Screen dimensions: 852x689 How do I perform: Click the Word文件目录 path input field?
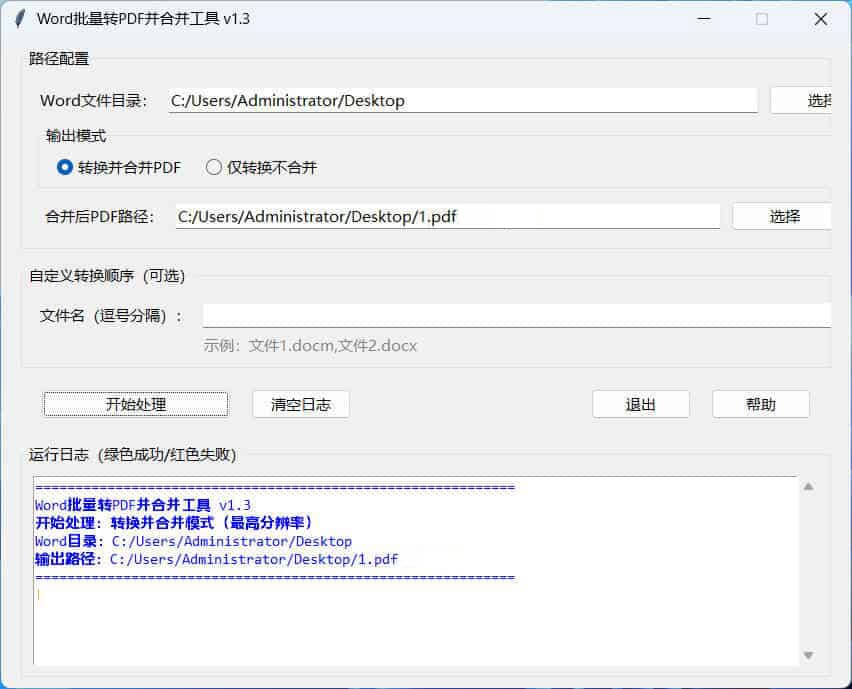tap(460, 100)
